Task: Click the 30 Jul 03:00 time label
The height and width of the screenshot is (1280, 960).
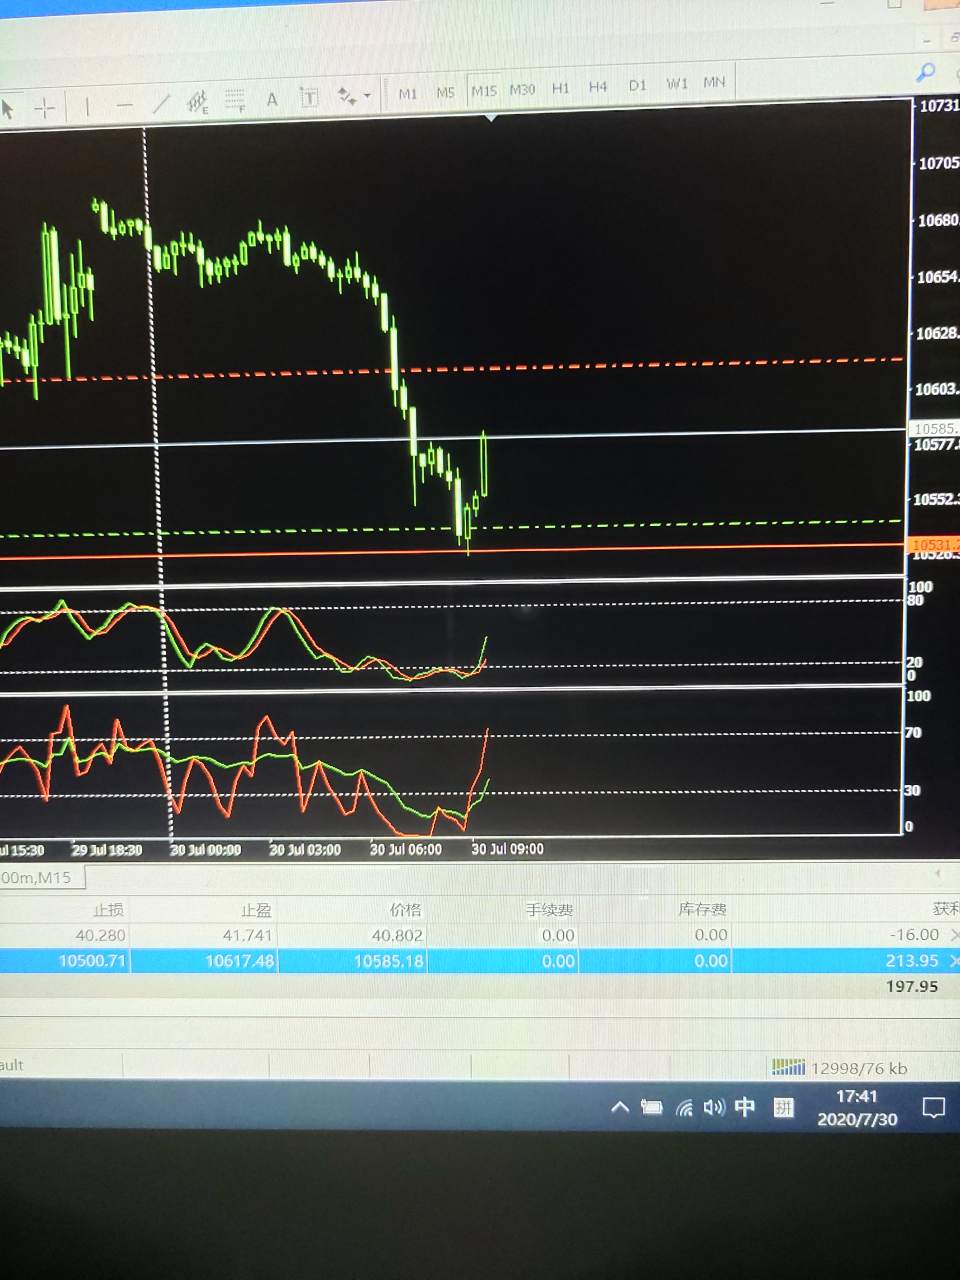Action: tap(305, 850)
